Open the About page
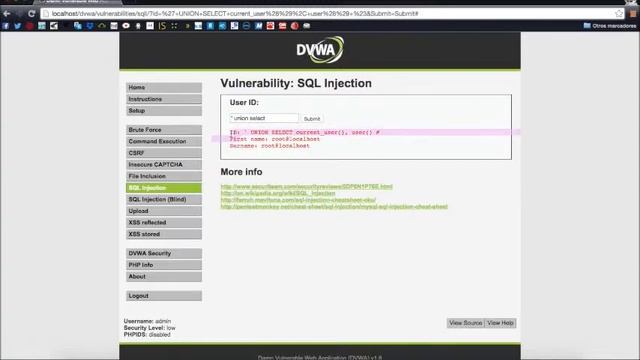This screenshot has height=360, width=640. click(x=164, y=277)
